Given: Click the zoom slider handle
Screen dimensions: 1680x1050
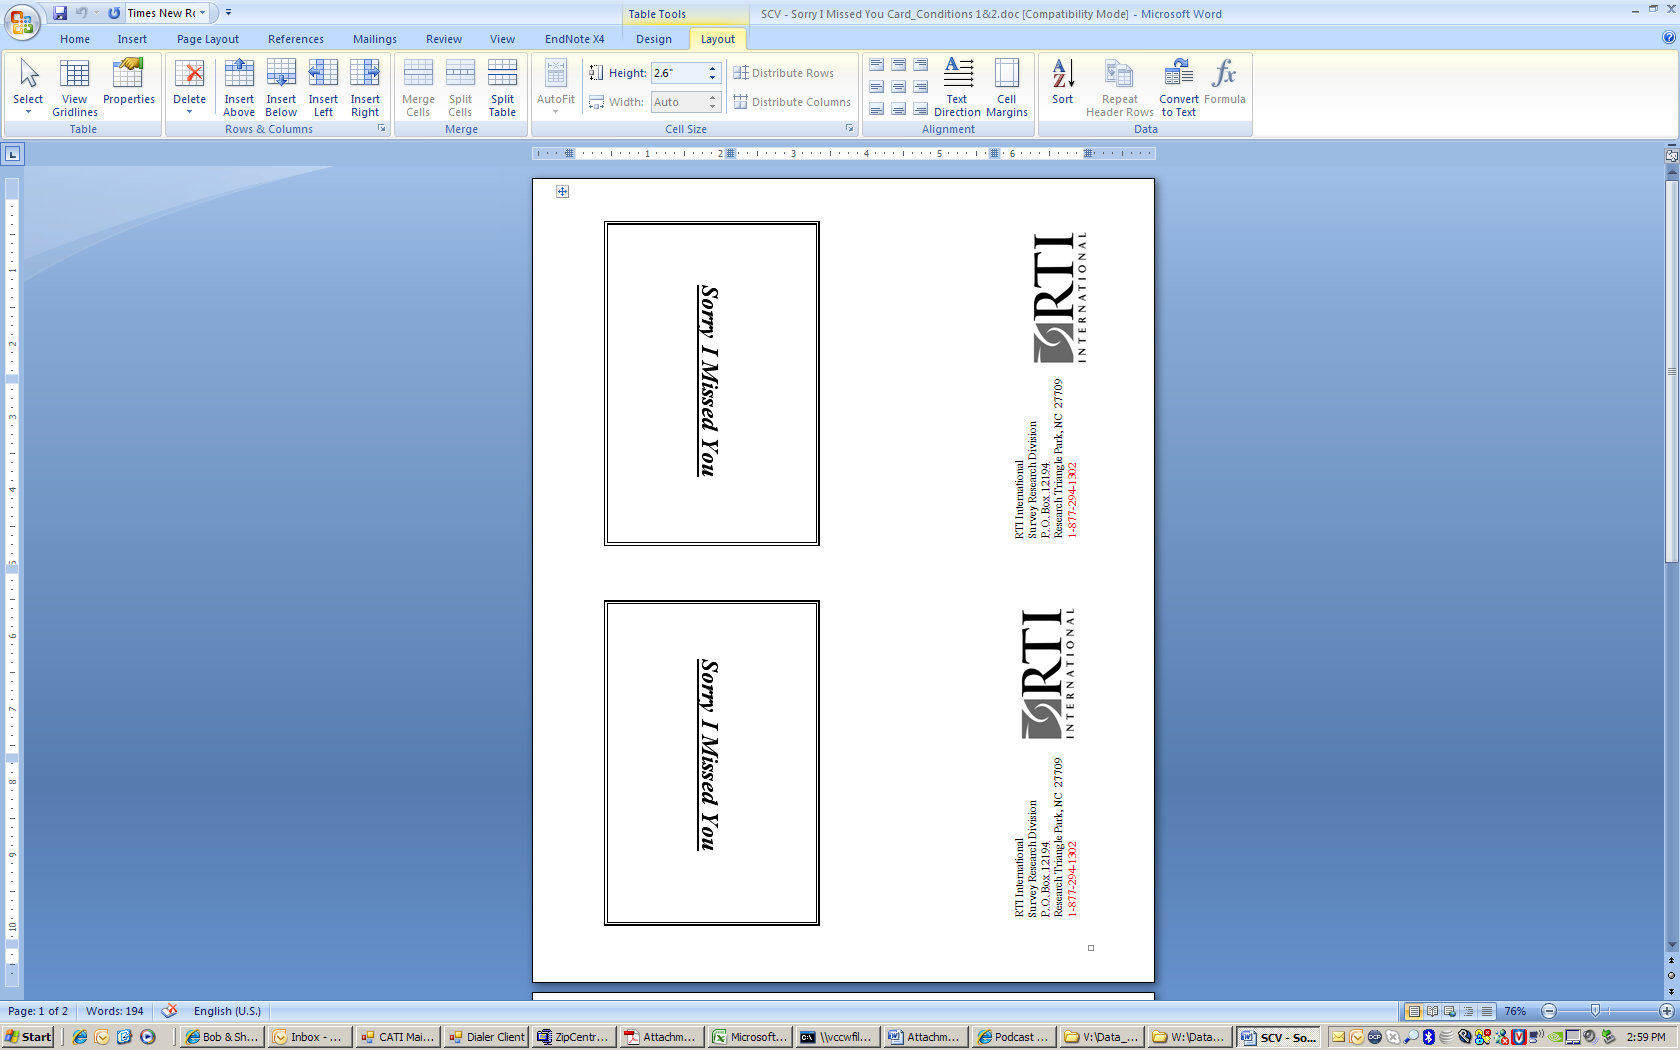Looking at the screenshot, I should 1595,1011.
